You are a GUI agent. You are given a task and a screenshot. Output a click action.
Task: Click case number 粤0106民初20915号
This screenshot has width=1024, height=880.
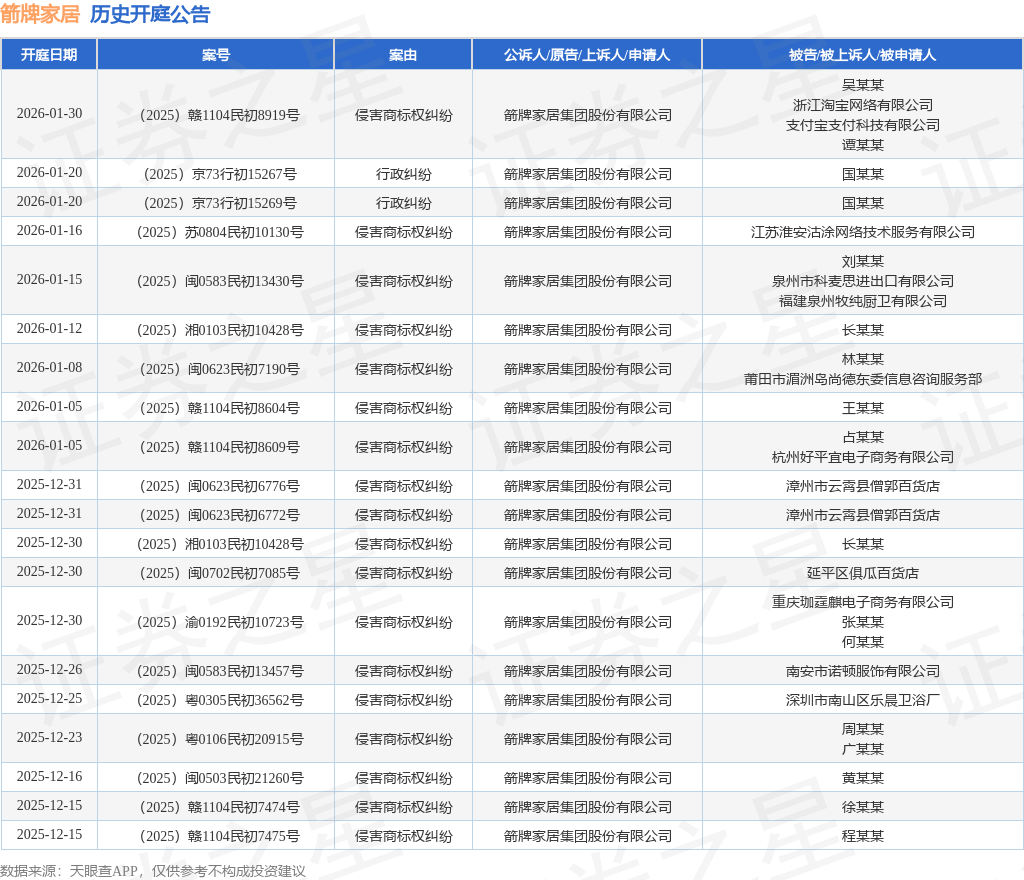[220, 739]
